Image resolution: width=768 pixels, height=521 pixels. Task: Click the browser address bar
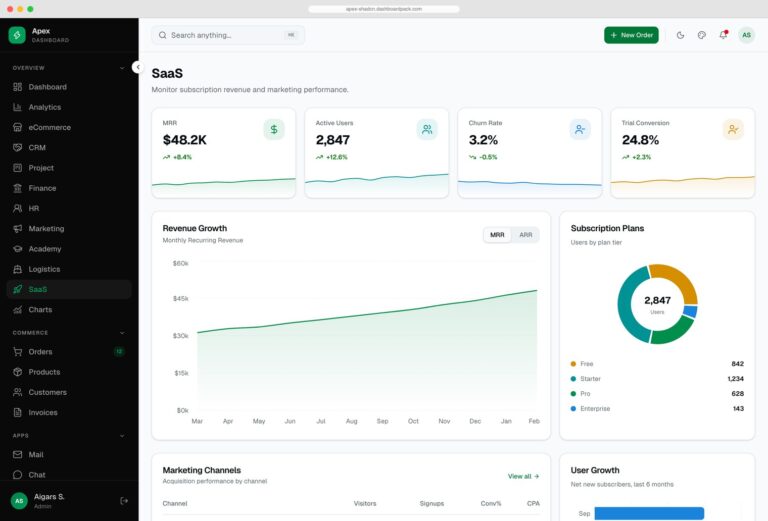pos(384,9)
